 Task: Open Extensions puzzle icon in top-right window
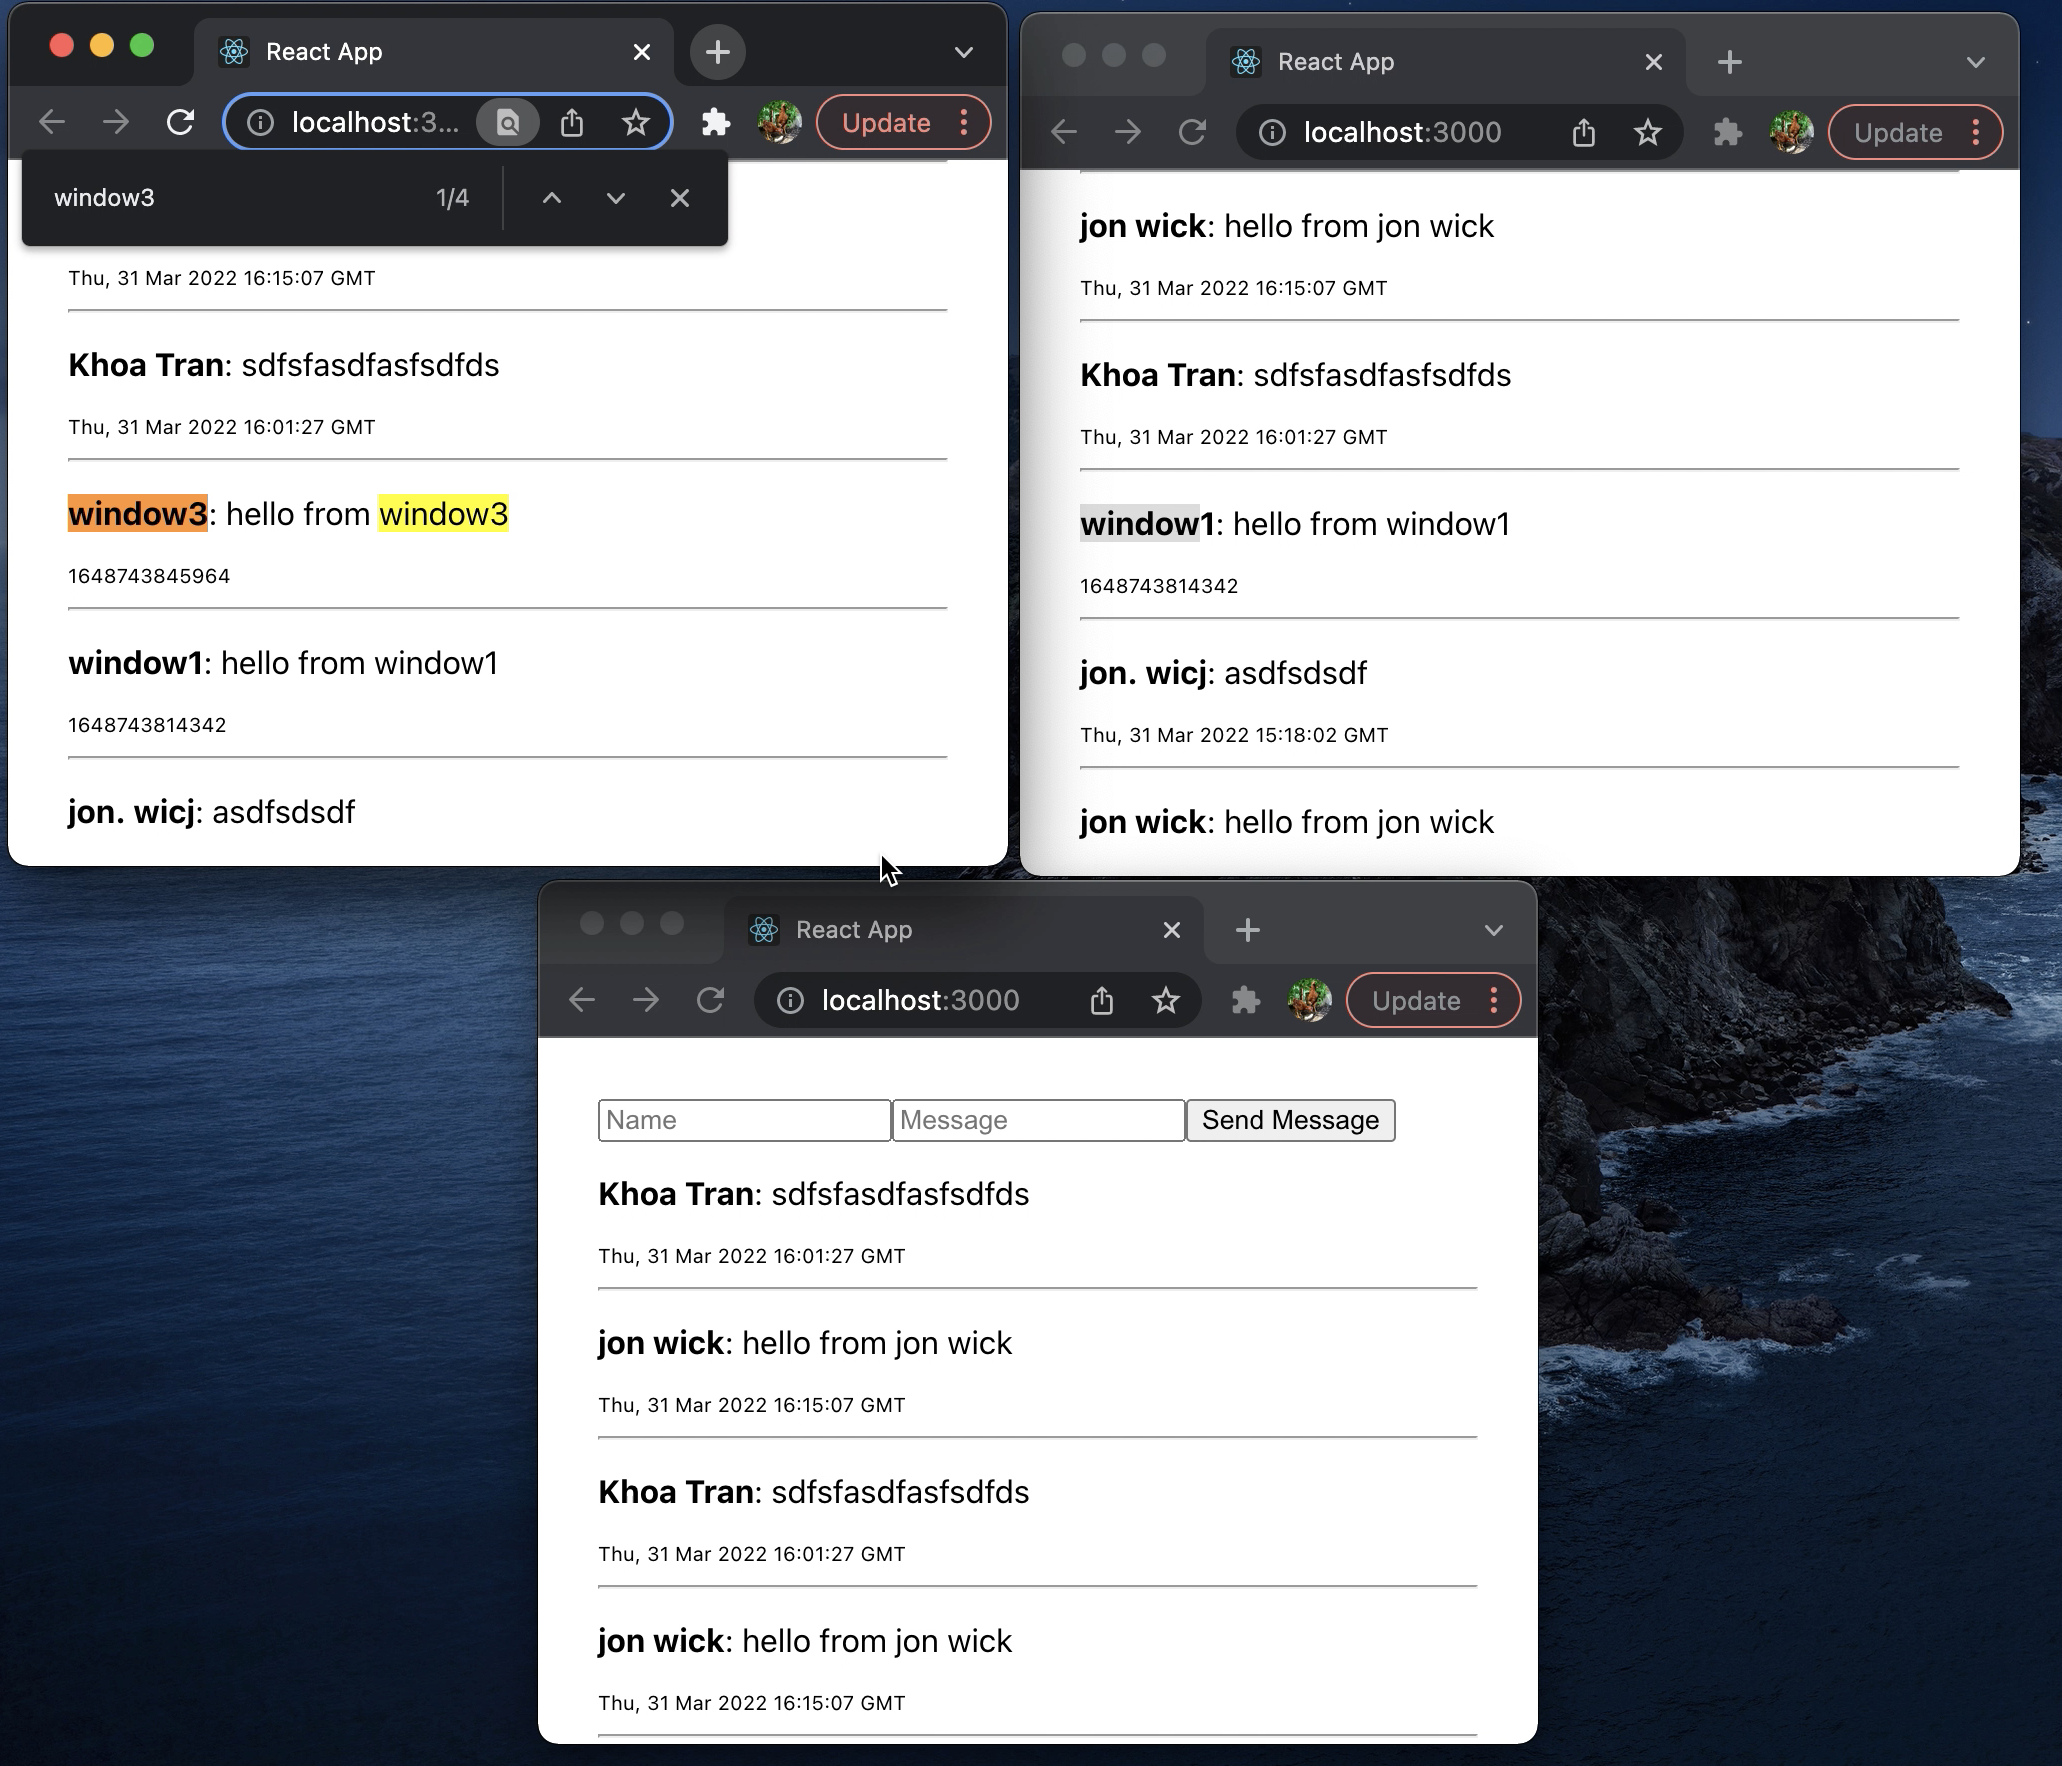[1728, 133]
